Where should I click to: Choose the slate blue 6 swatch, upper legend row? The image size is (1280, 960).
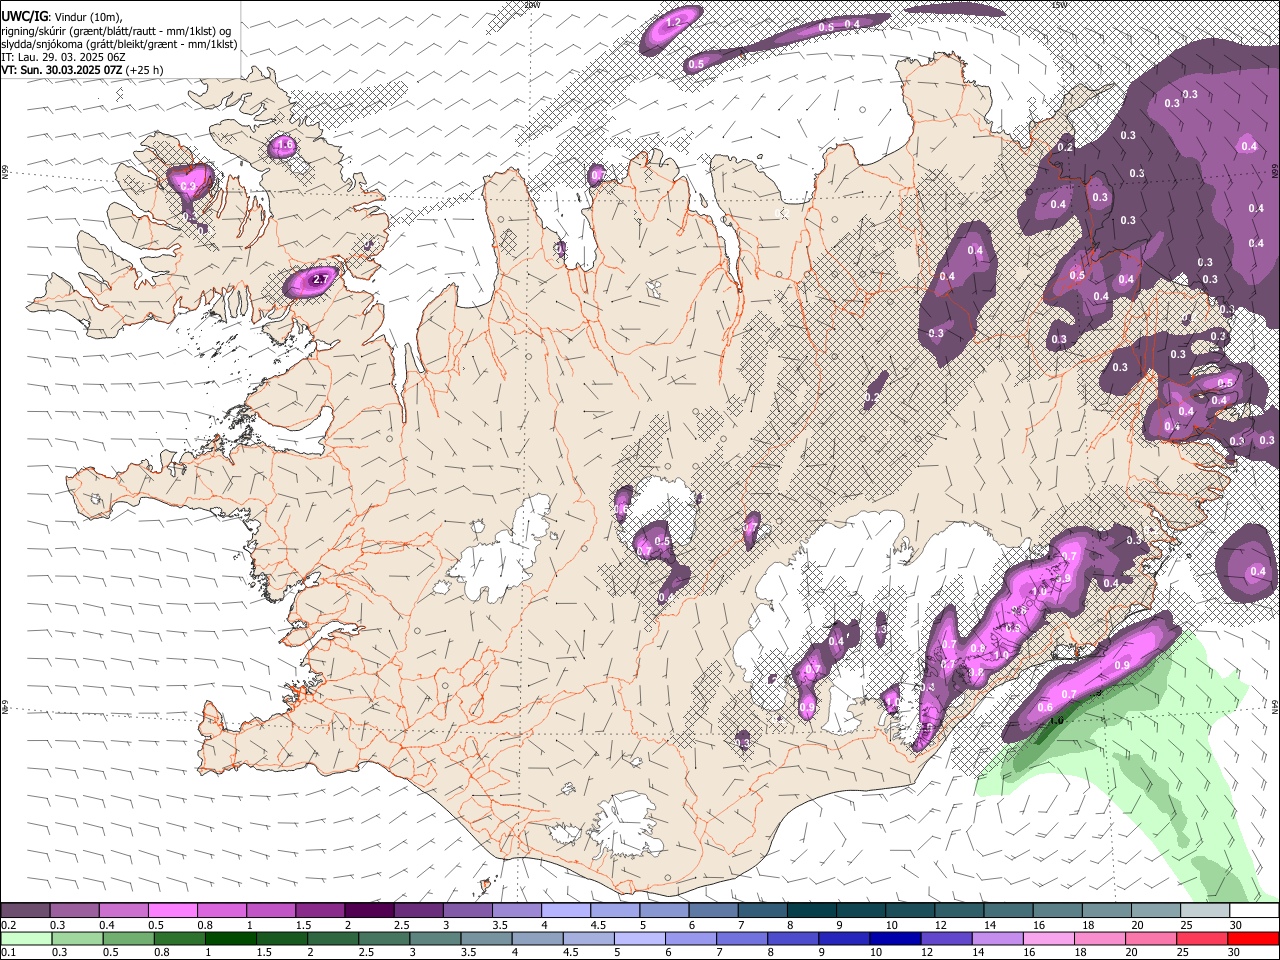click(714, 910)
